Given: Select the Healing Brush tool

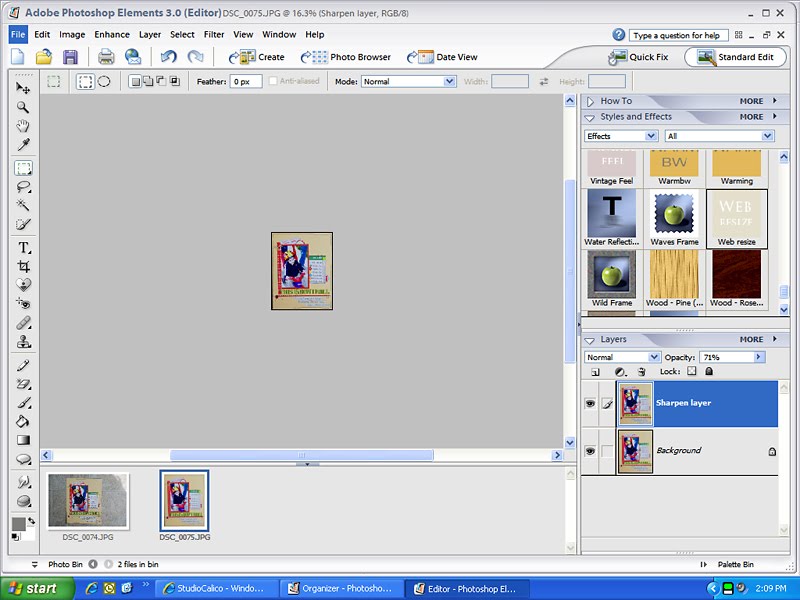Looking at the screenshot, I should 23,322.
